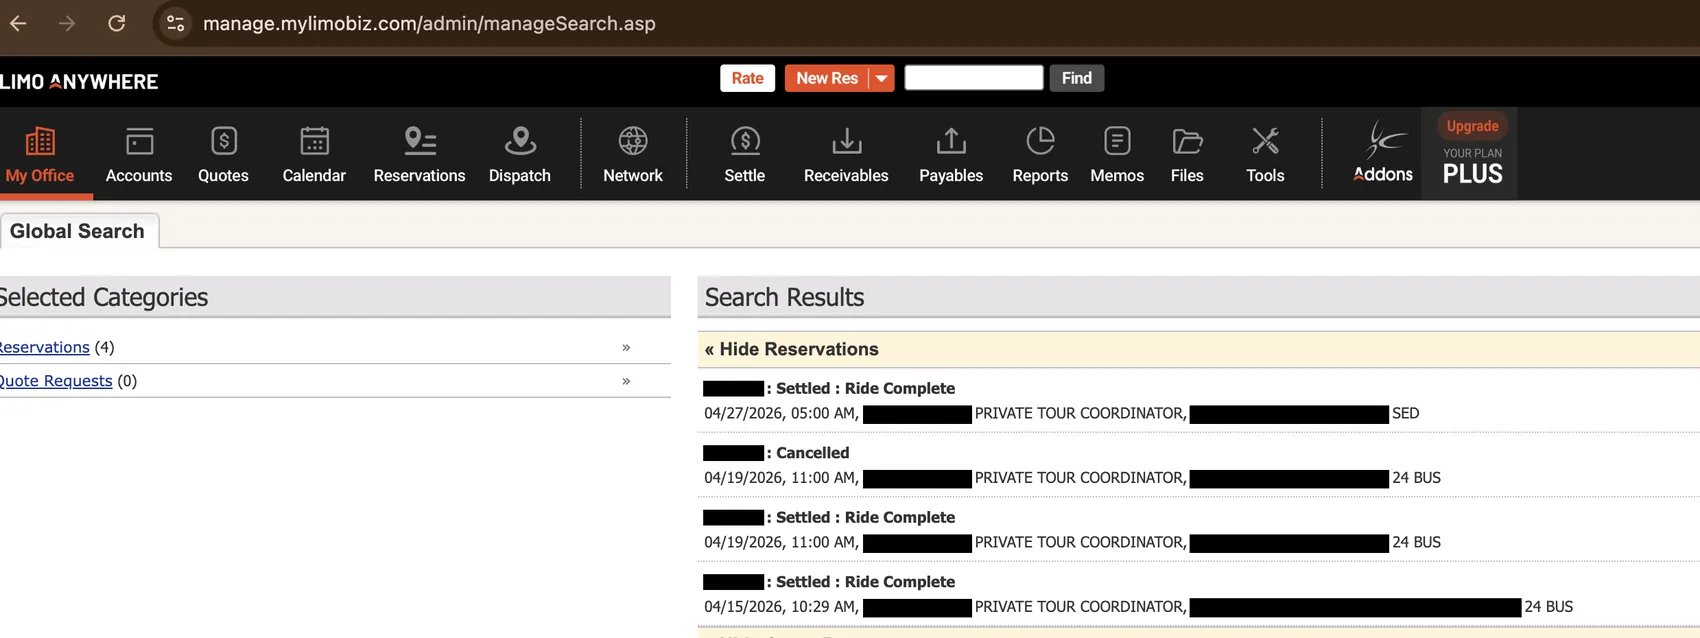Go forward with the browser forward arrow
The image size is (1700, 638).
pyautogui.click(x=67, y=23)
